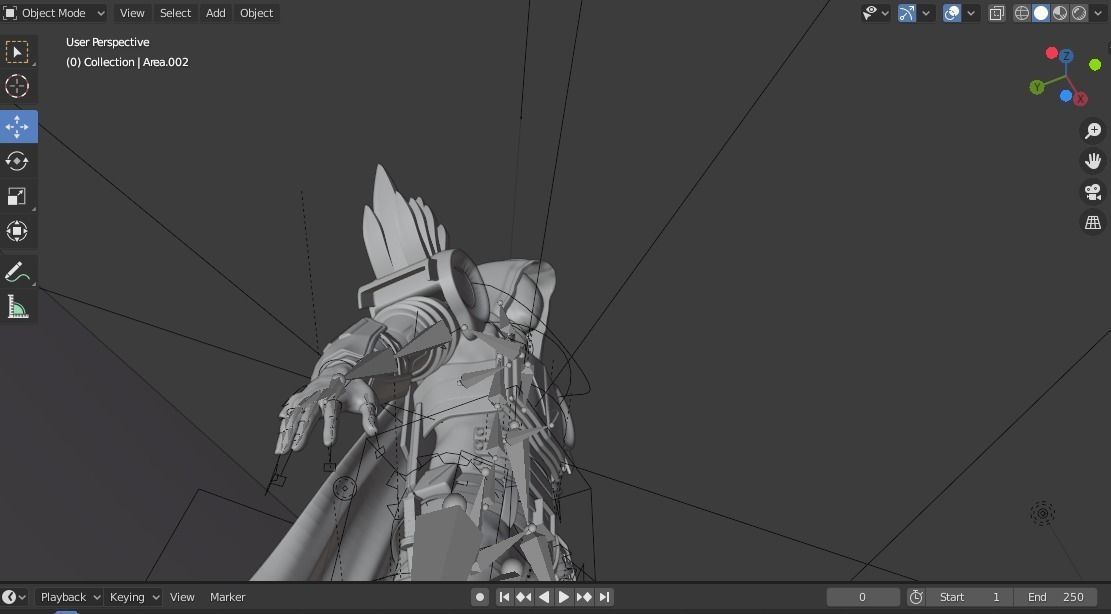
Task: Jump to the next keyframe
Action: (584, 597)
